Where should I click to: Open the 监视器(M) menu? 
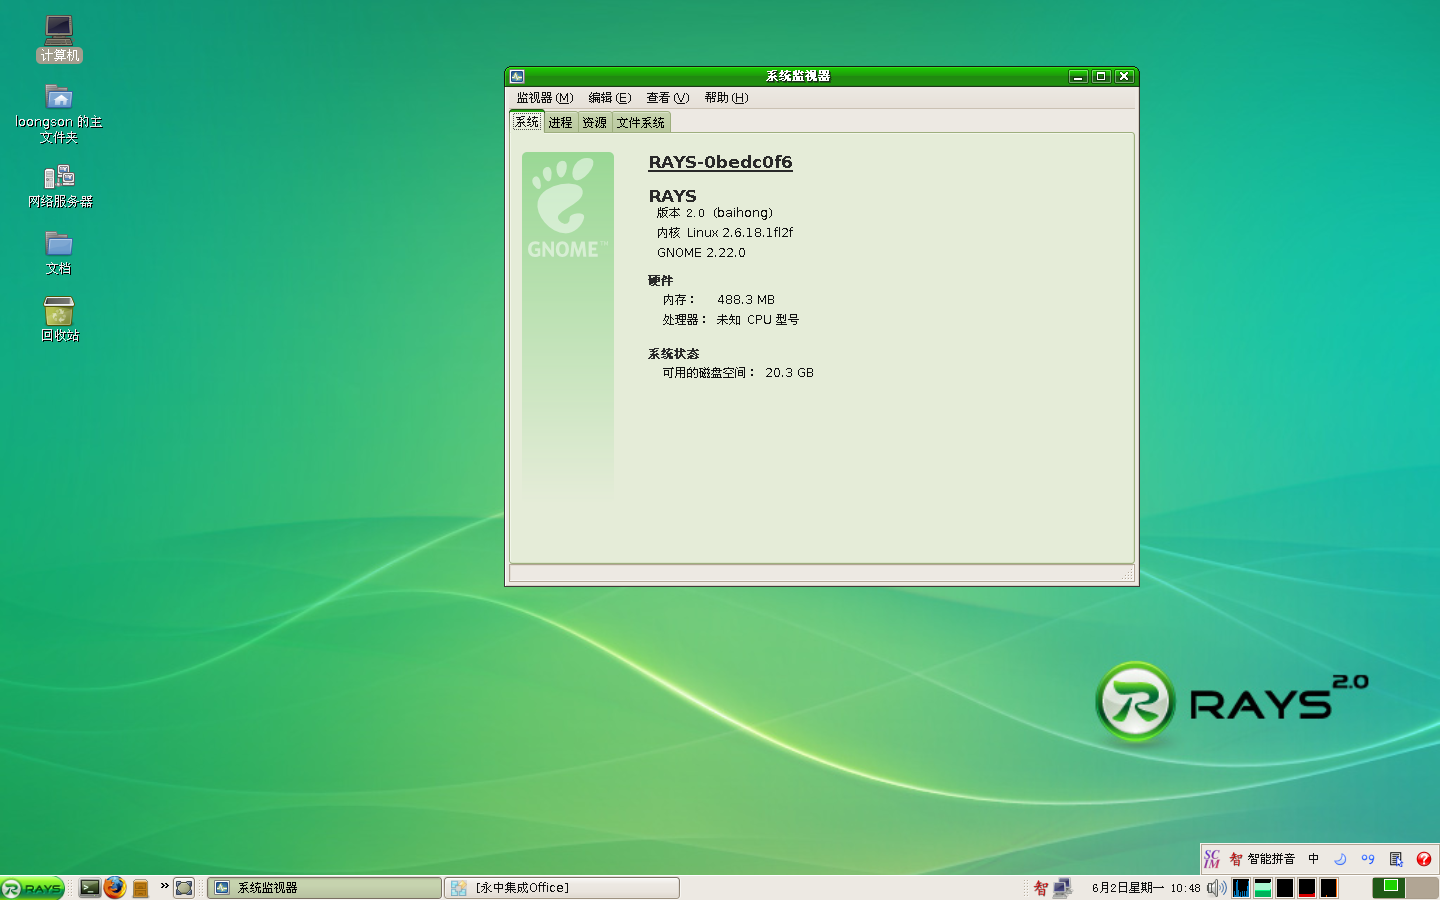(544, 98)
